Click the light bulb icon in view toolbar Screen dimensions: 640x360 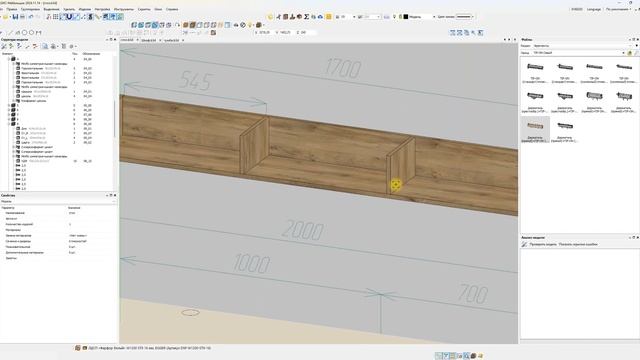250,25
